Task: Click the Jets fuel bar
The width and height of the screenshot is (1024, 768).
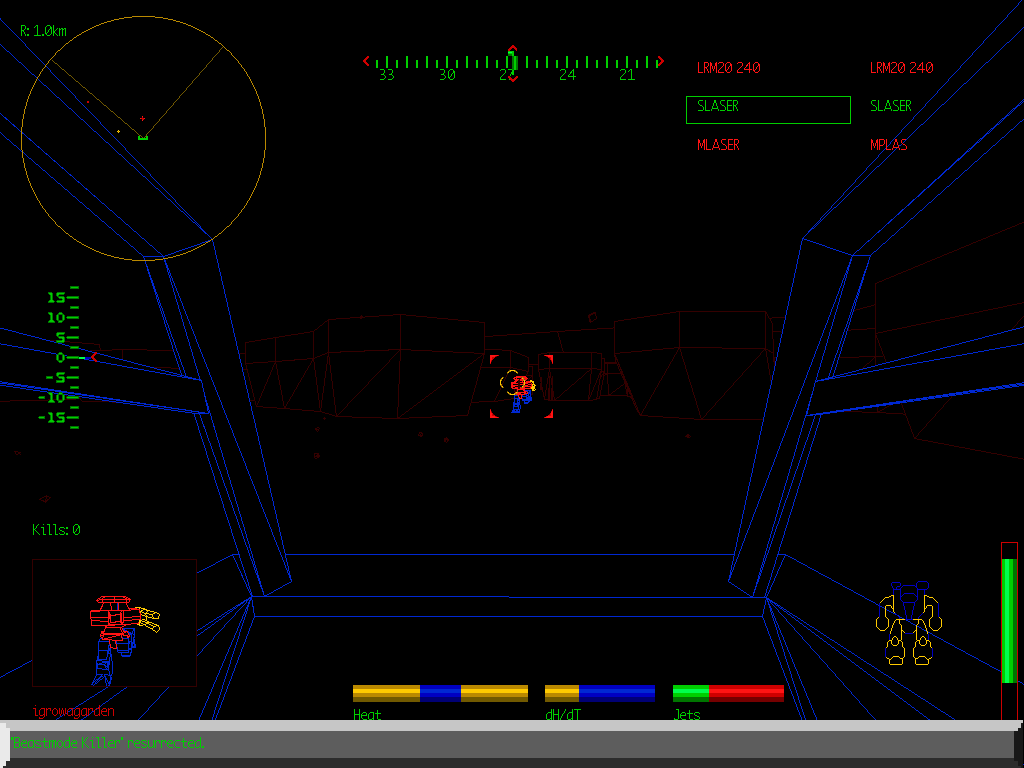Action: pyautogui.click(x=728, y=693)
